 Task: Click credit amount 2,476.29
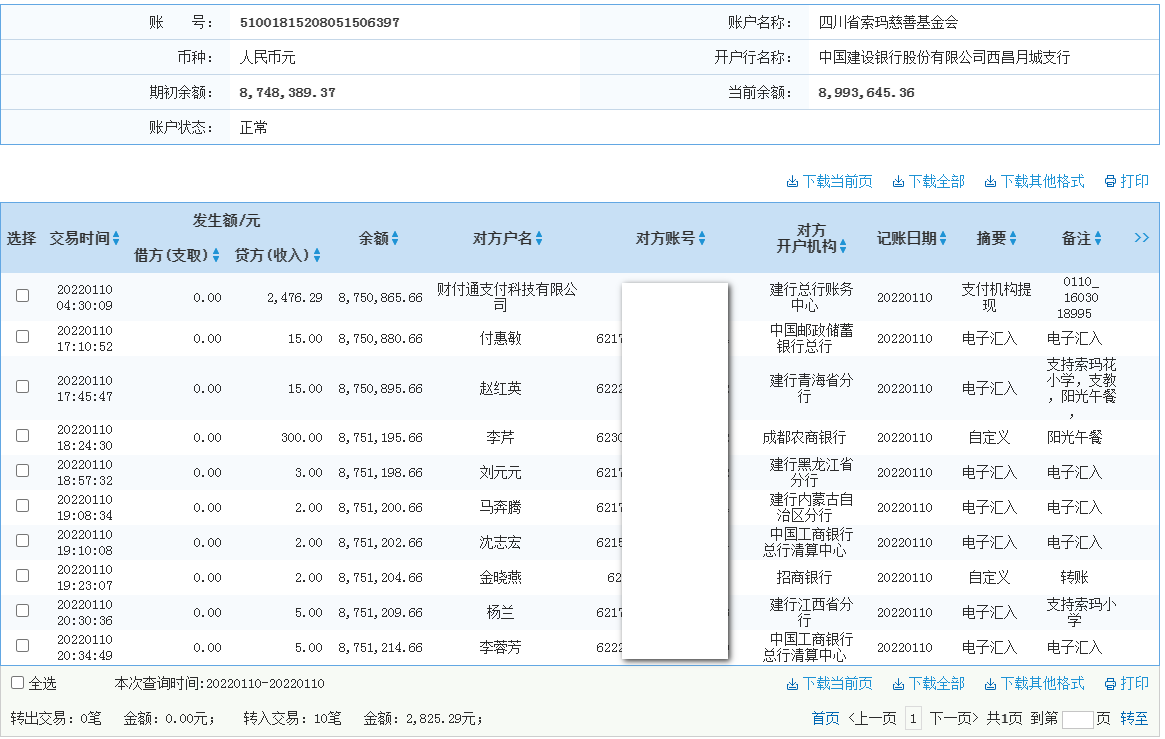[x=295, y=298]
